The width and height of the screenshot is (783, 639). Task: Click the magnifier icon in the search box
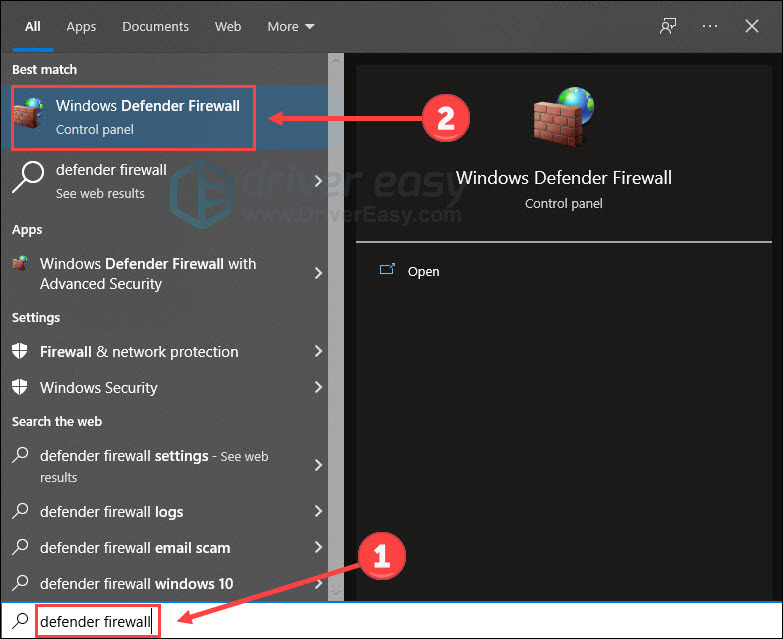(x=20, y=622)
